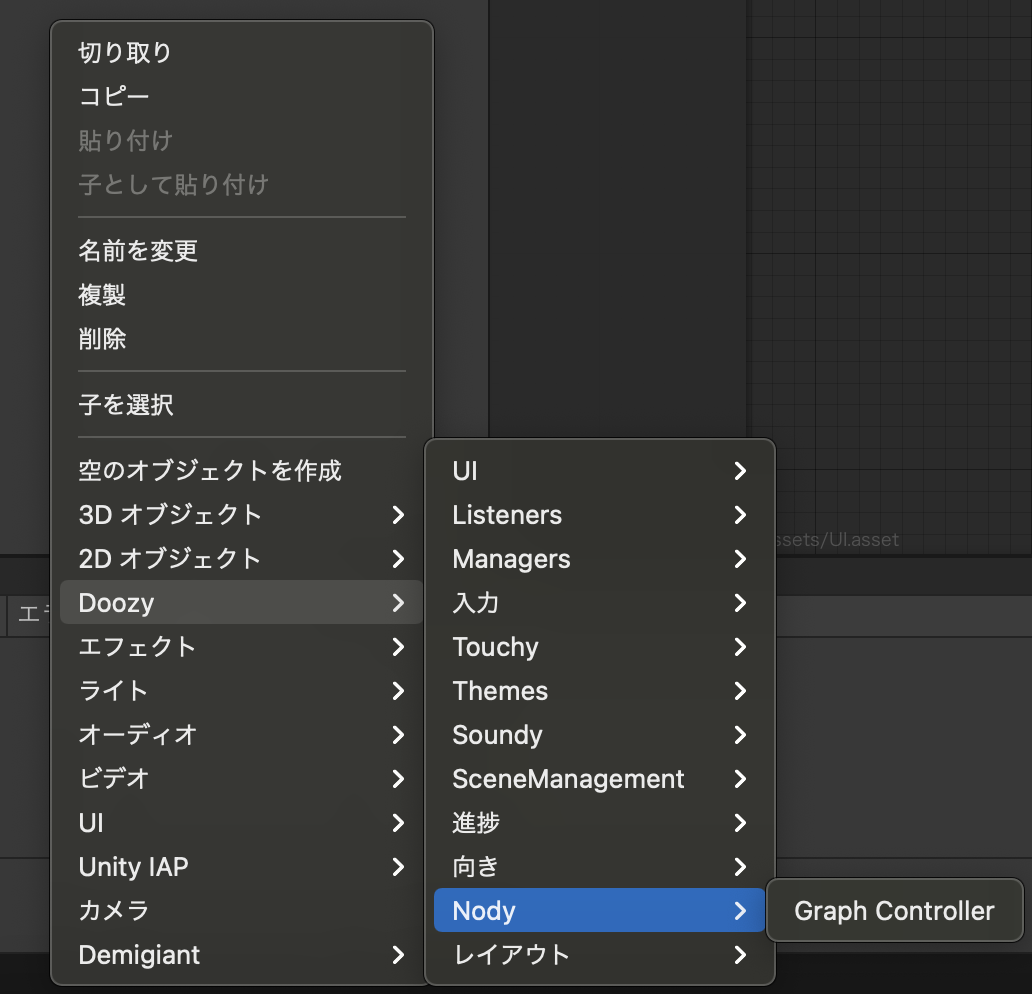The height and width of the screenshot is (994, 1032).
Task: Open the Touchy submenu
Action: click(x=600, y=647)
